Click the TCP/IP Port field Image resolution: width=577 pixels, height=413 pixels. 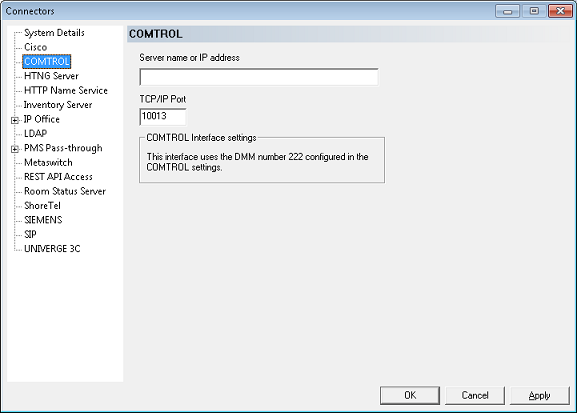(x=163, y=117)
